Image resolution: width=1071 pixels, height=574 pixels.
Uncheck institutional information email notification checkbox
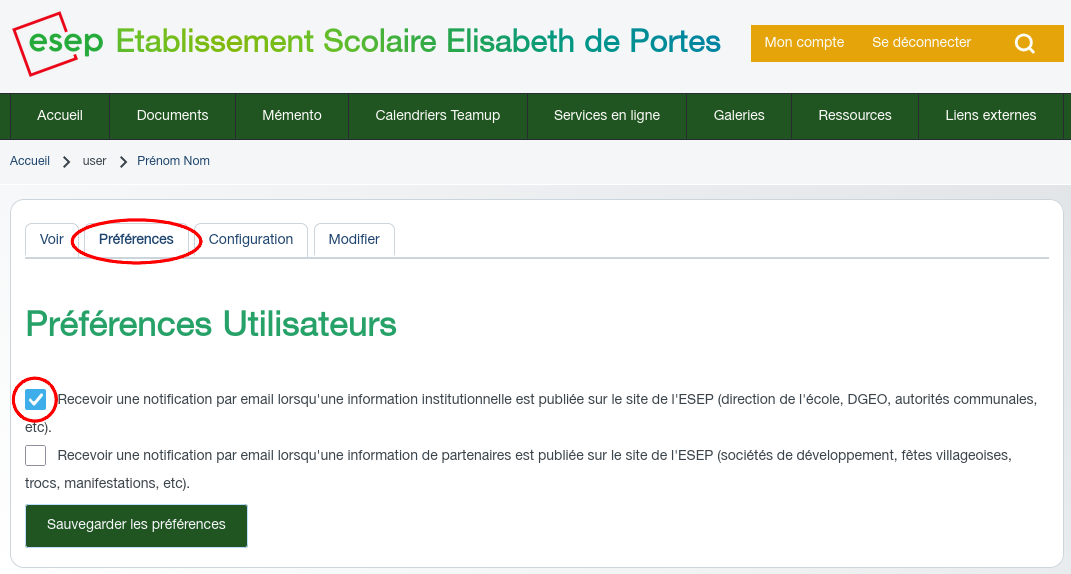36,399
